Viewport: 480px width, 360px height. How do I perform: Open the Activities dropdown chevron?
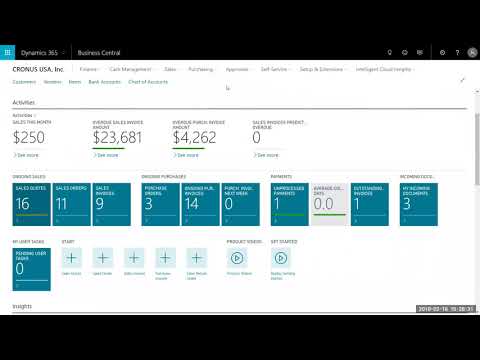[35, 115]
